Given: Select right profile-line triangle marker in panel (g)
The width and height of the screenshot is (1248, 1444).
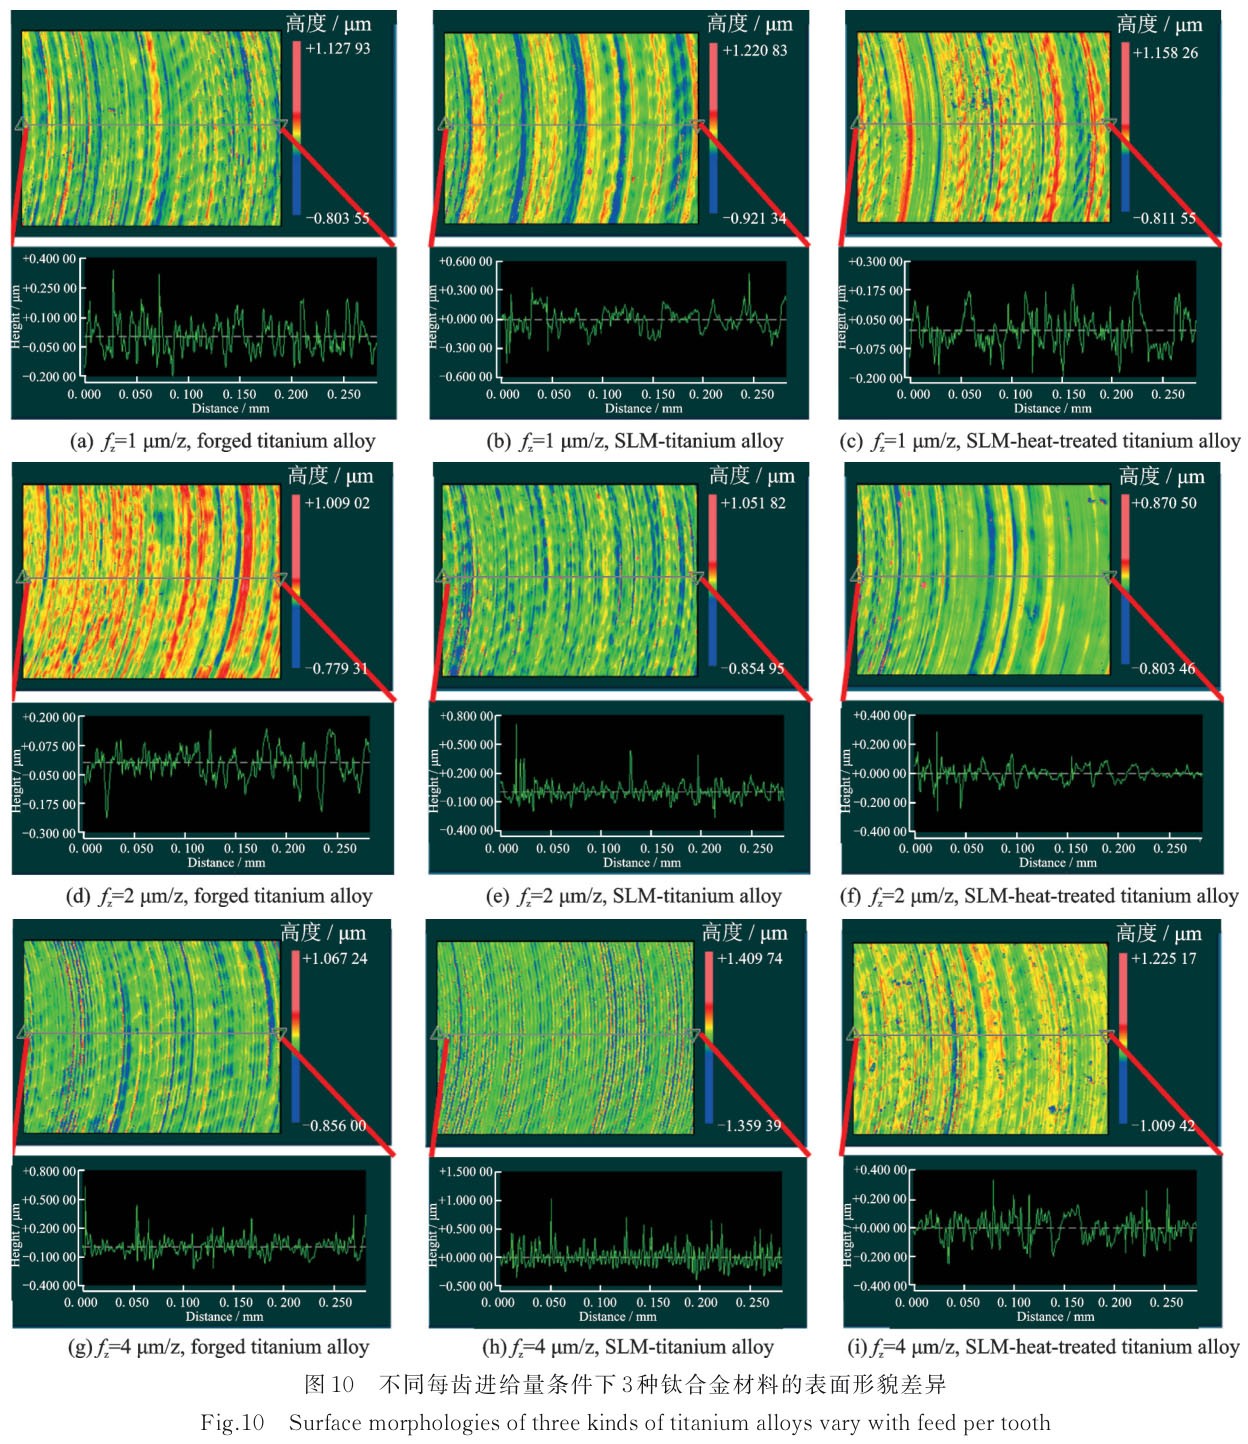Looking at the screenshot, I should tap(279, 1034).
